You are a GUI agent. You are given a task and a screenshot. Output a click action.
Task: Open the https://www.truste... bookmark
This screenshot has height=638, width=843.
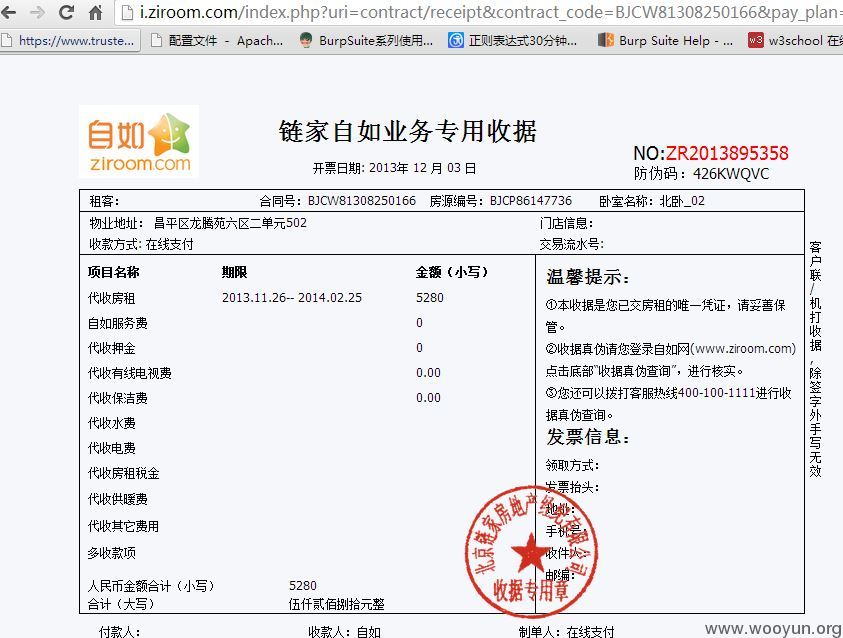69,40
